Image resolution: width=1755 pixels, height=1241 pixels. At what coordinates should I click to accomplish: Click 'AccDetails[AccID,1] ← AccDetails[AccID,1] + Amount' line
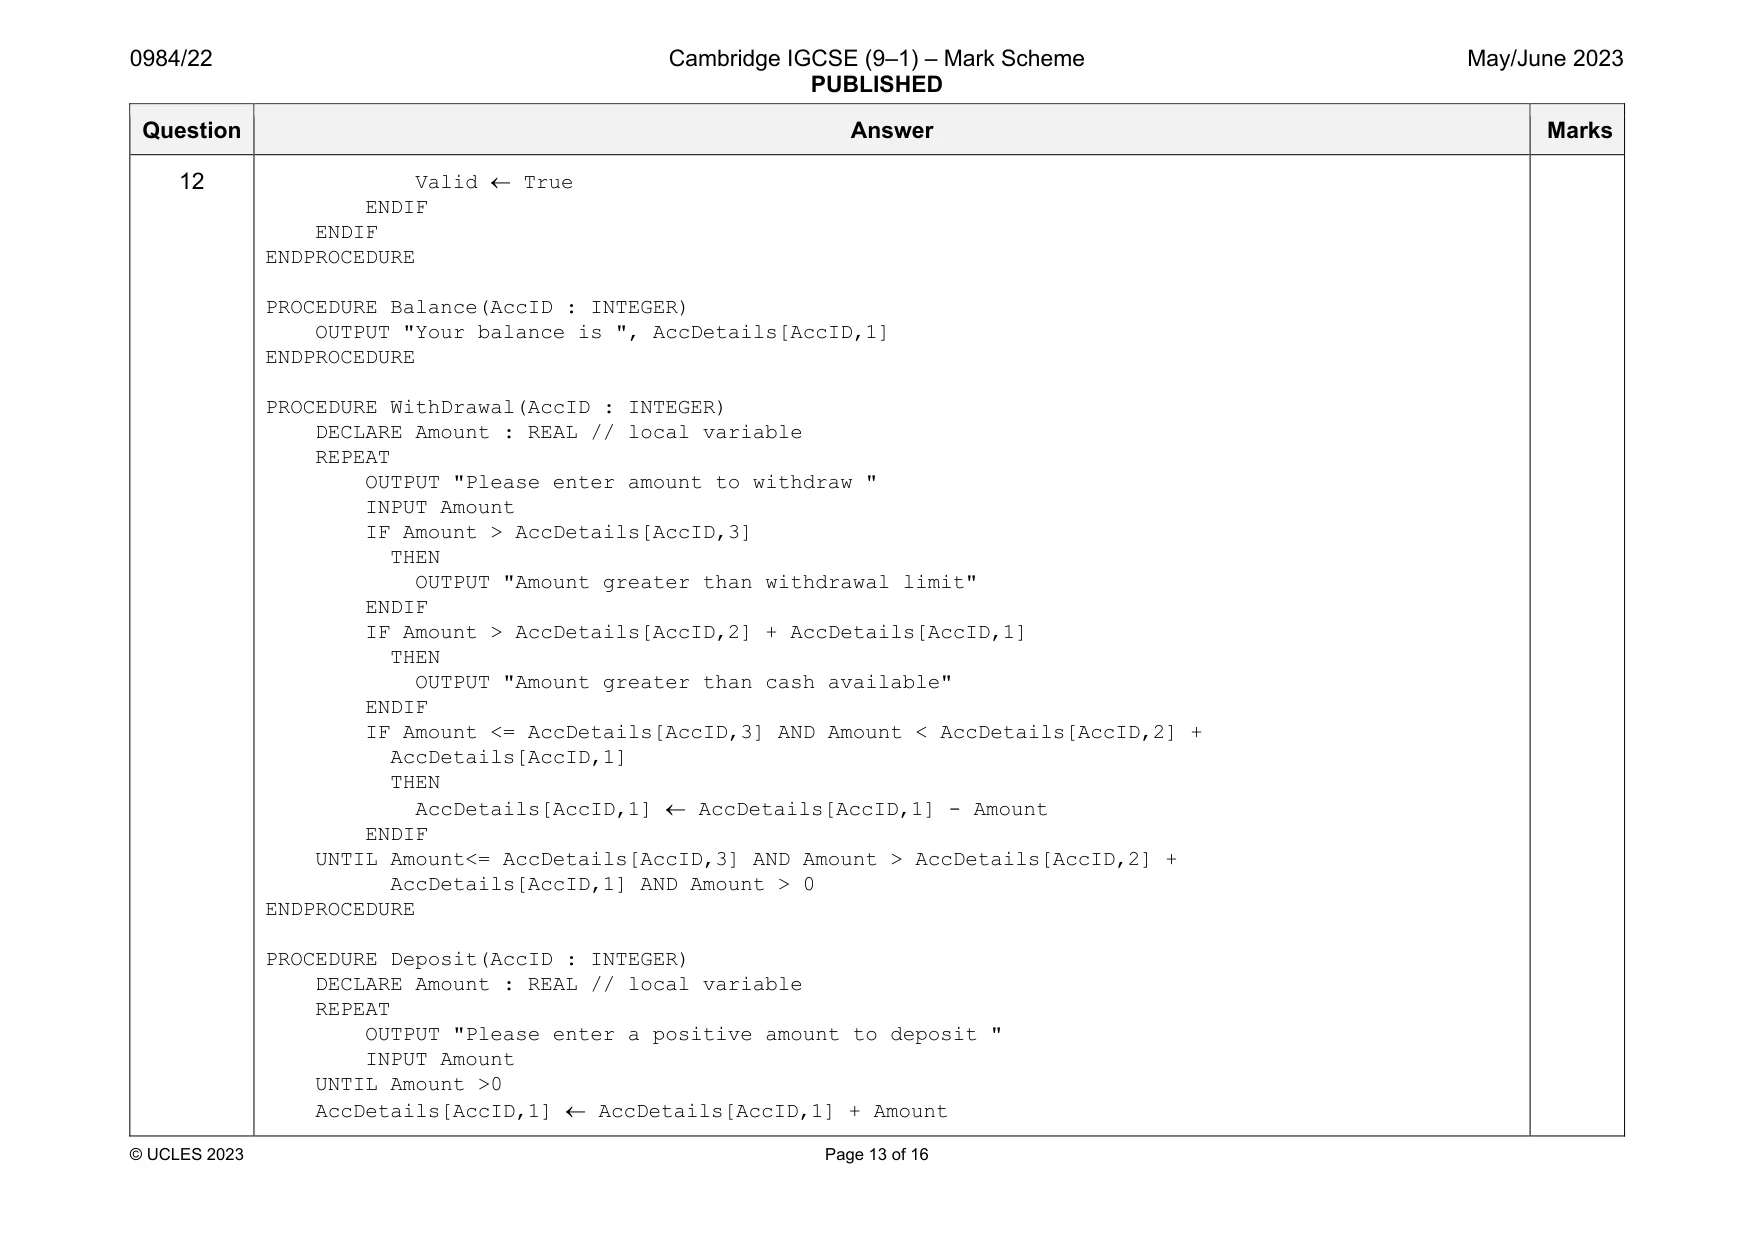pos(631,1111)
